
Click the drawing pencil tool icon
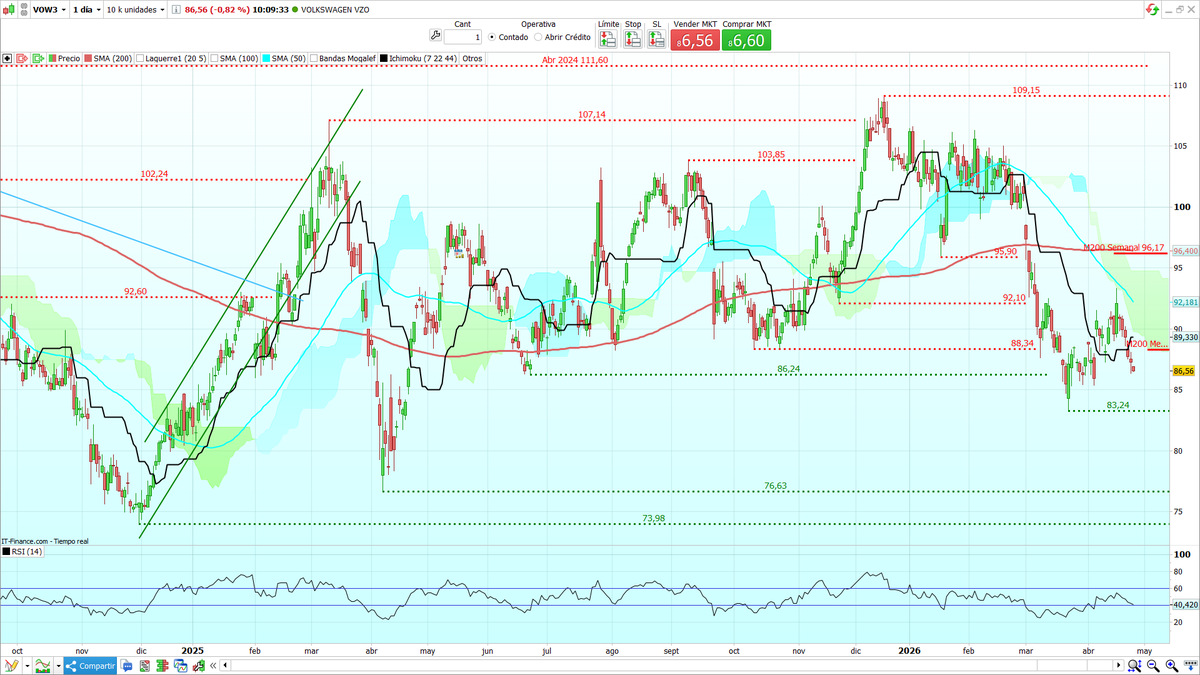[x=11, y=665]
